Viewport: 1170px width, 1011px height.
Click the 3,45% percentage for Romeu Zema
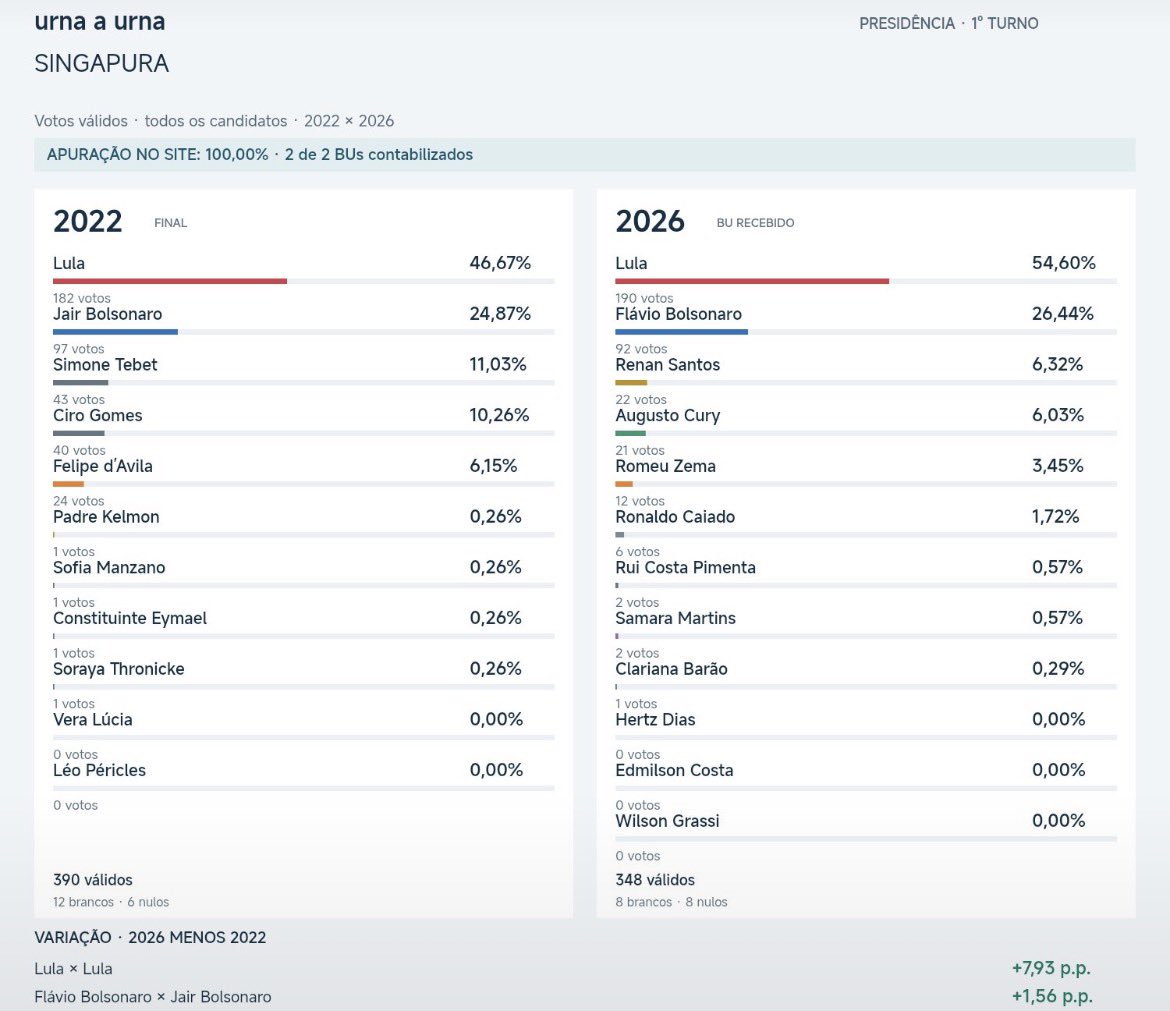pyautogui.click(x=1057, y=466)
